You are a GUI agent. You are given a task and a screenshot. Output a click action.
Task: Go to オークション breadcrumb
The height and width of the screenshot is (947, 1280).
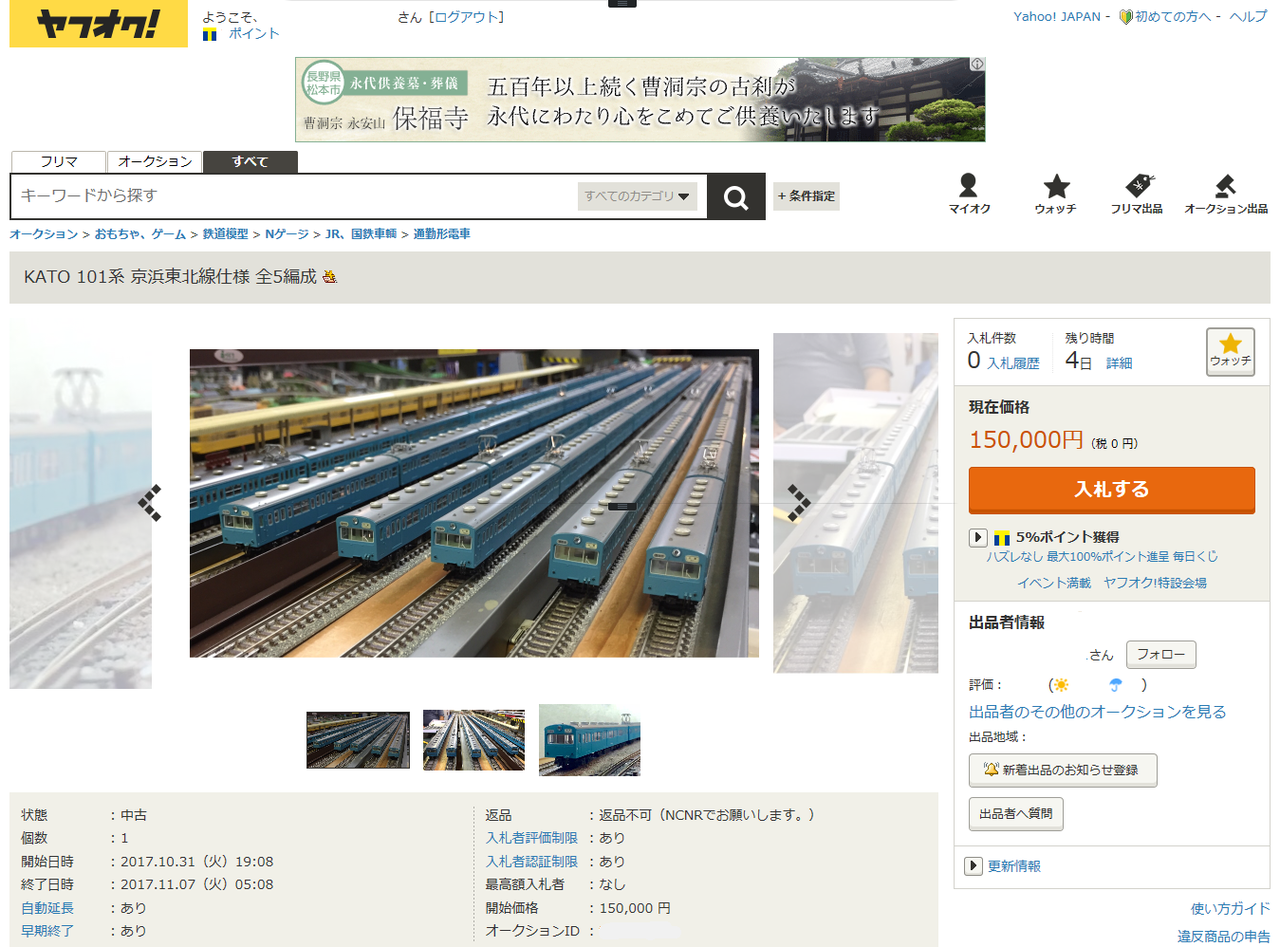click(44, 234)
